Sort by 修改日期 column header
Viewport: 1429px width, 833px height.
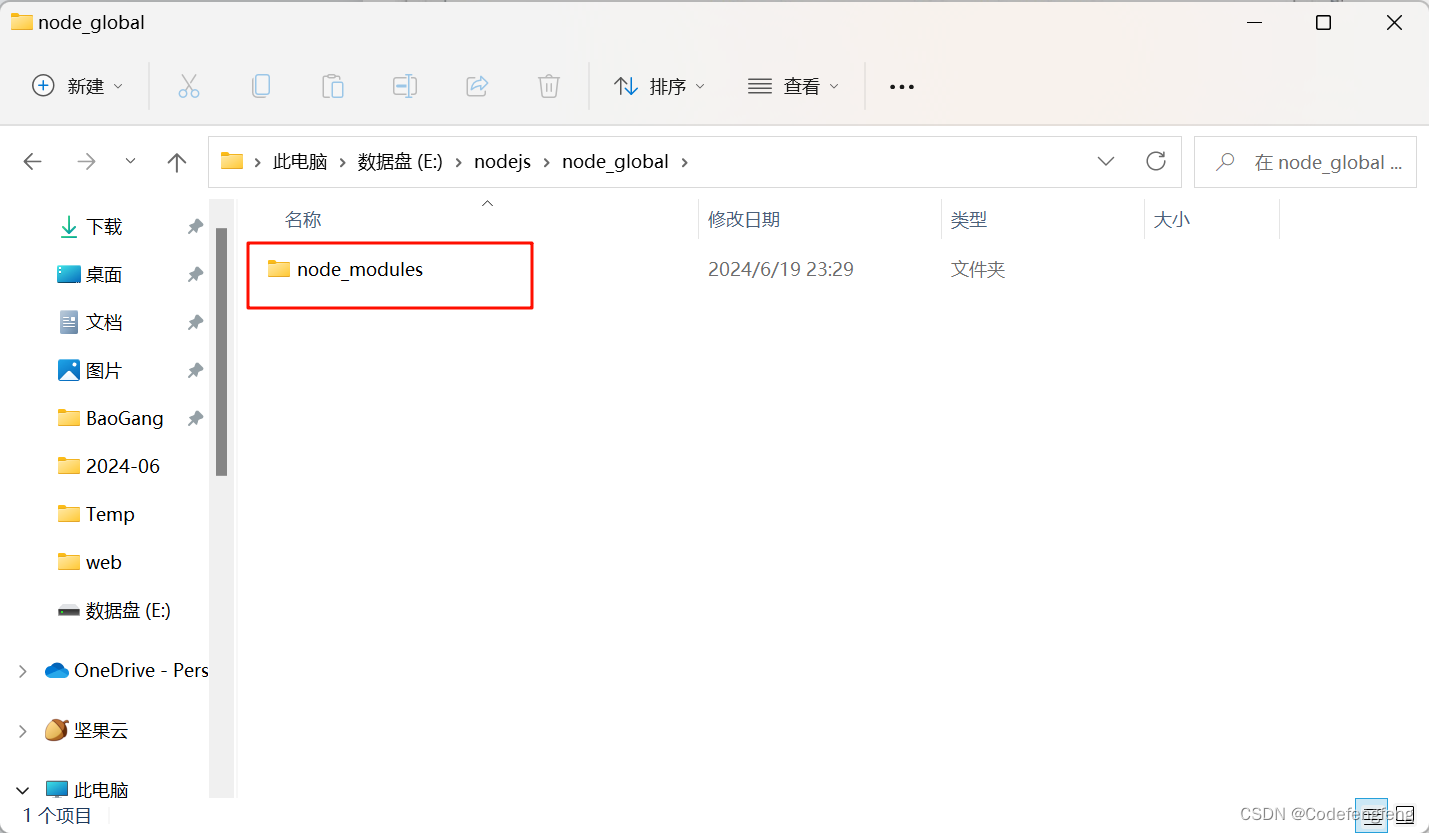744,220
